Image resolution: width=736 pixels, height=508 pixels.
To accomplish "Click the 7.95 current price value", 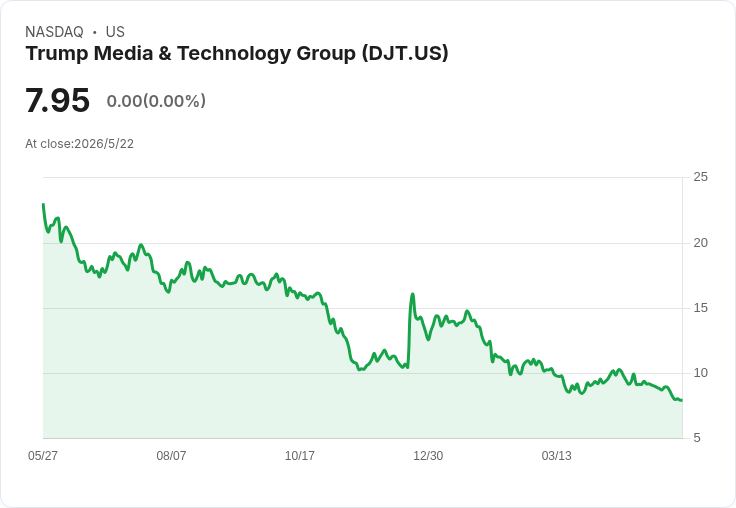I will [57, 100].
